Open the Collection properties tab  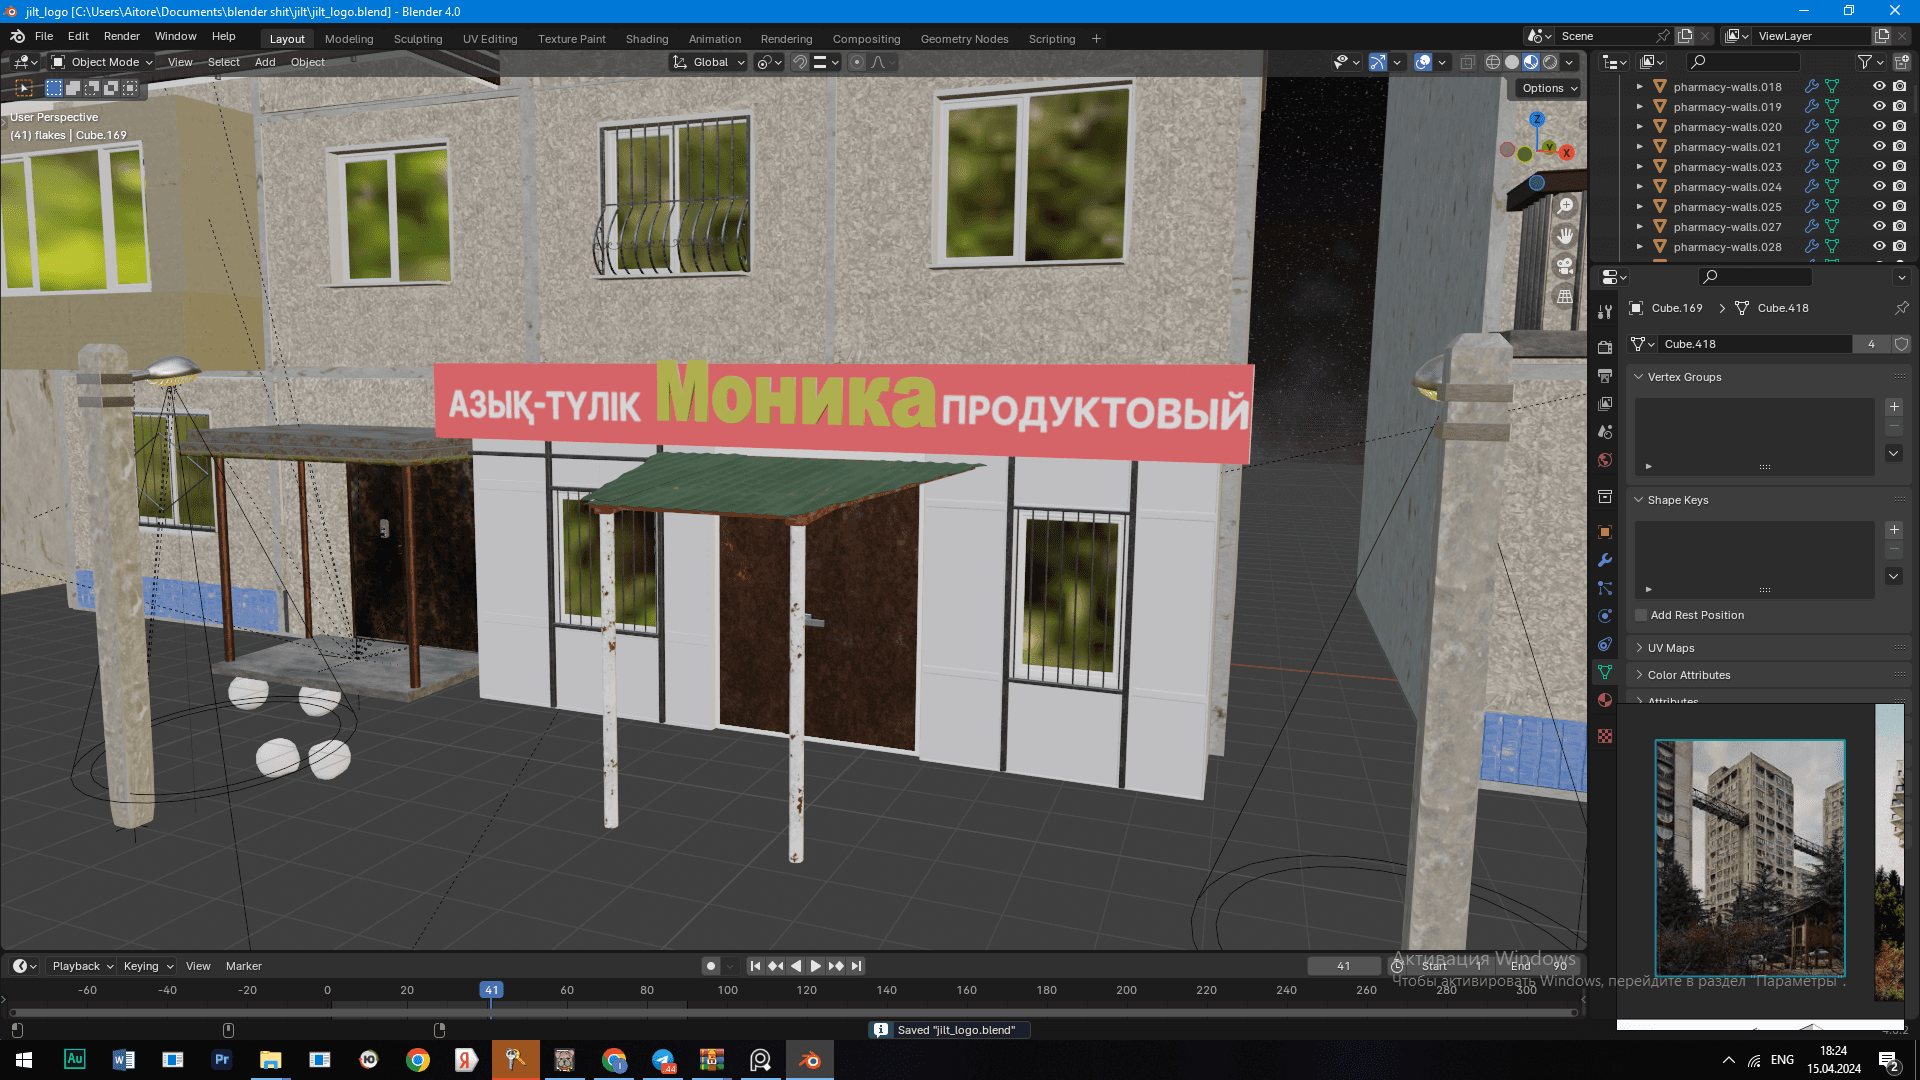[x=1605, y=496]
